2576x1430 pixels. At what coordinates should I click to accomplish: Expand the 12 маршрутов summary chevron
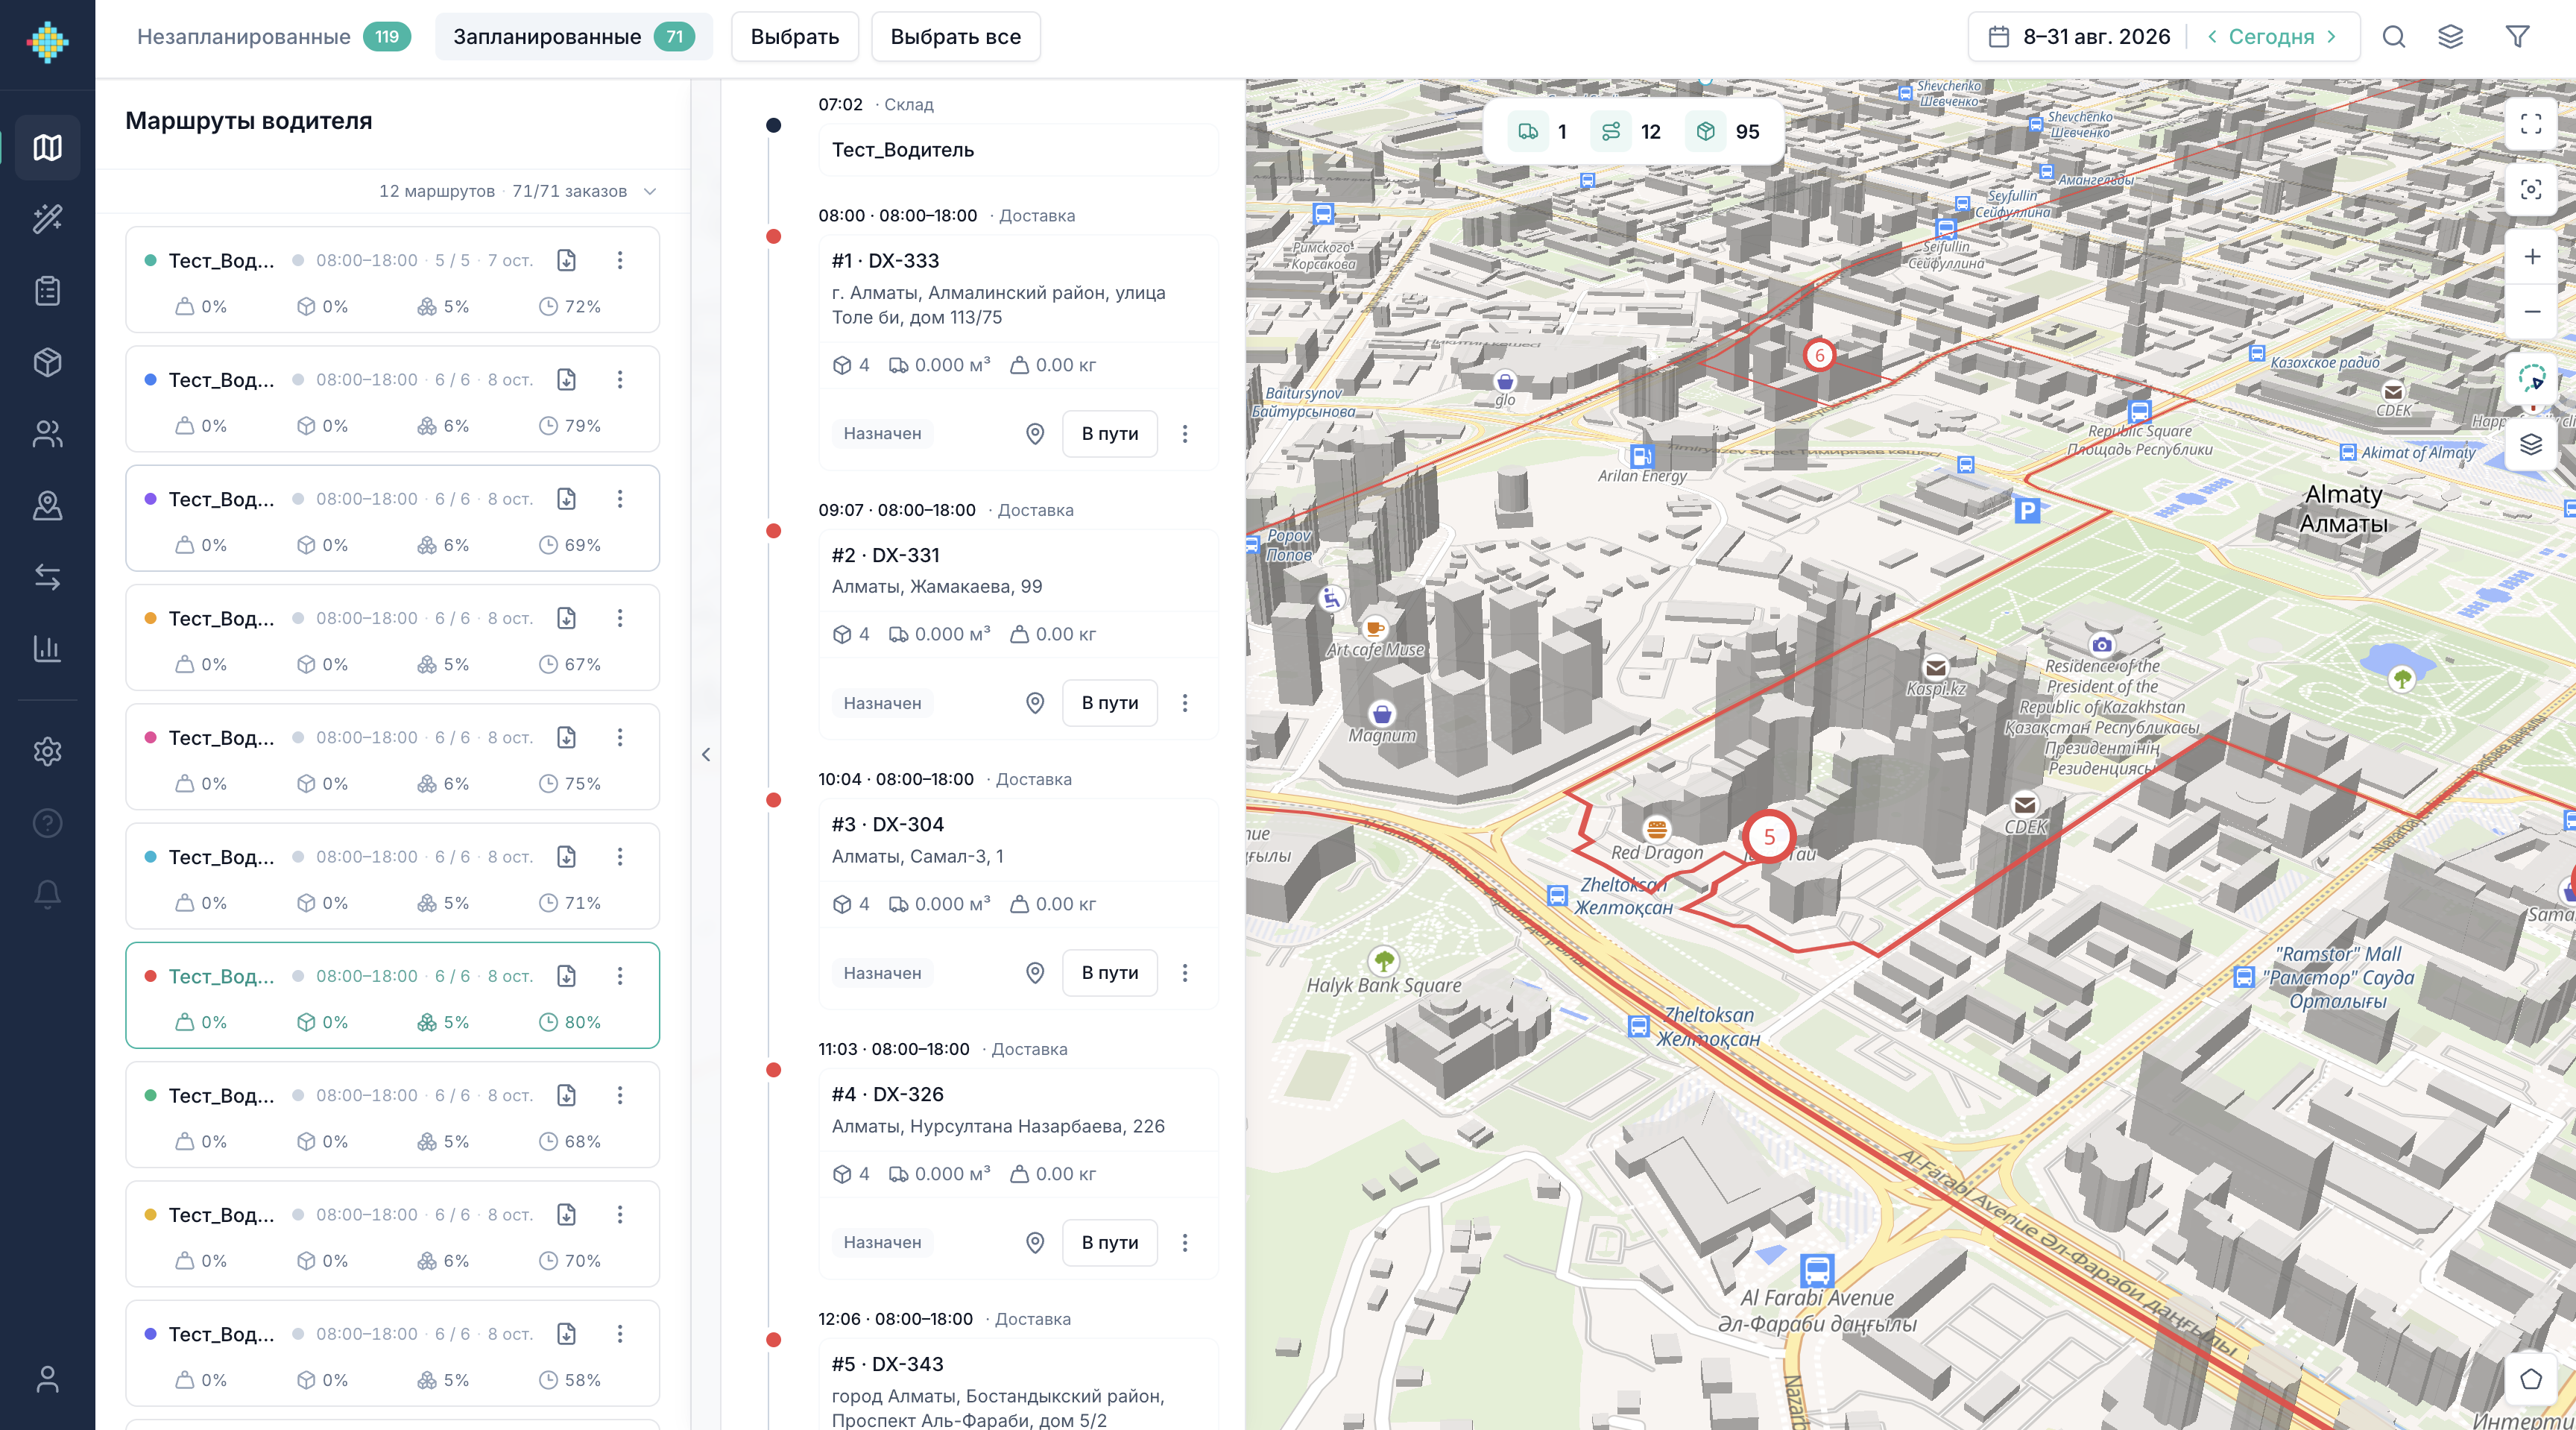(x=650, y=191)
